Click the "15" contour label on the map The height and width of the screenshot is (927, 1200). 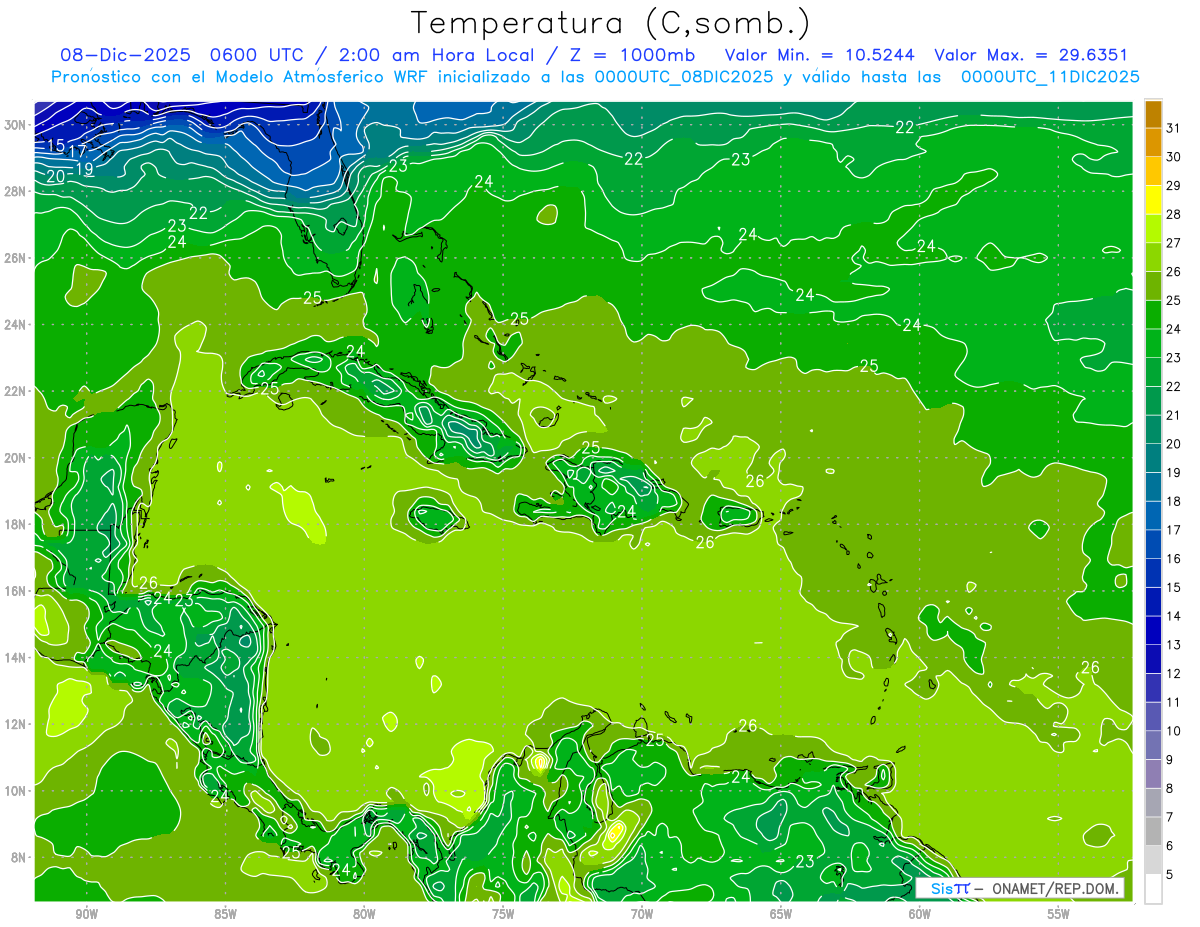pos(56,146)
